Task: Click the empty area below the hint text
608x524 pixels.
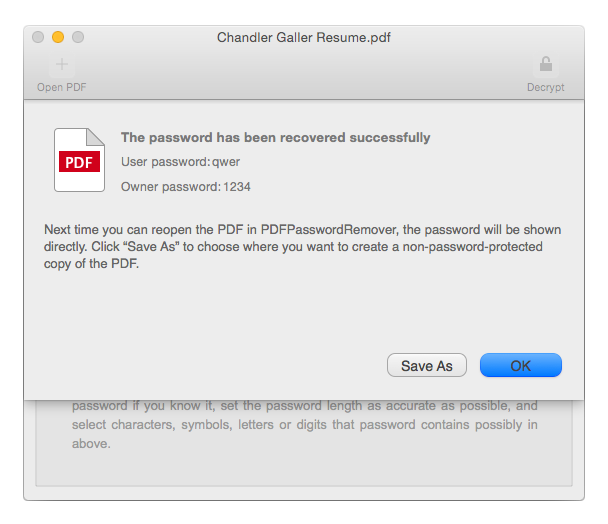Action: 304,468
